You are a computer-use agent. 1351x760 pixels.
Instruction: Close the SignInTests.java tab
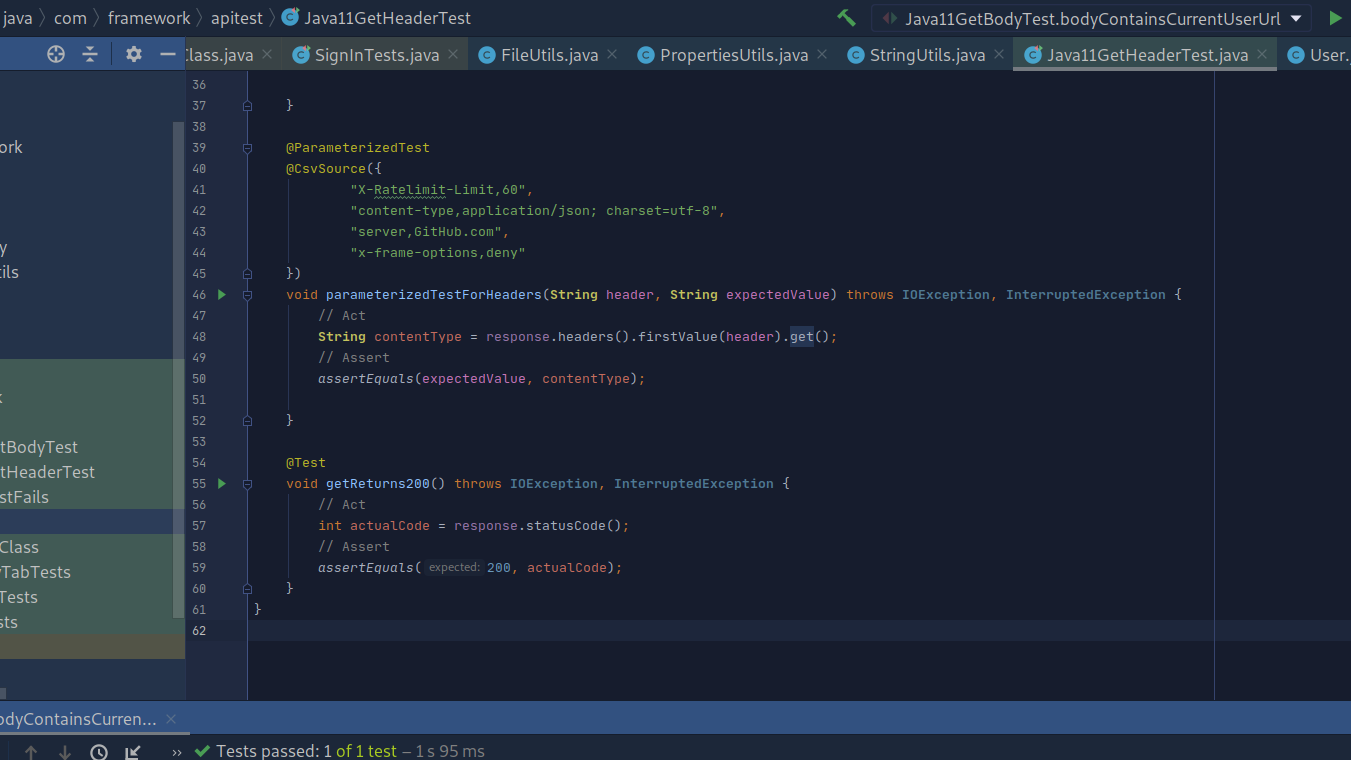[453, 55]
